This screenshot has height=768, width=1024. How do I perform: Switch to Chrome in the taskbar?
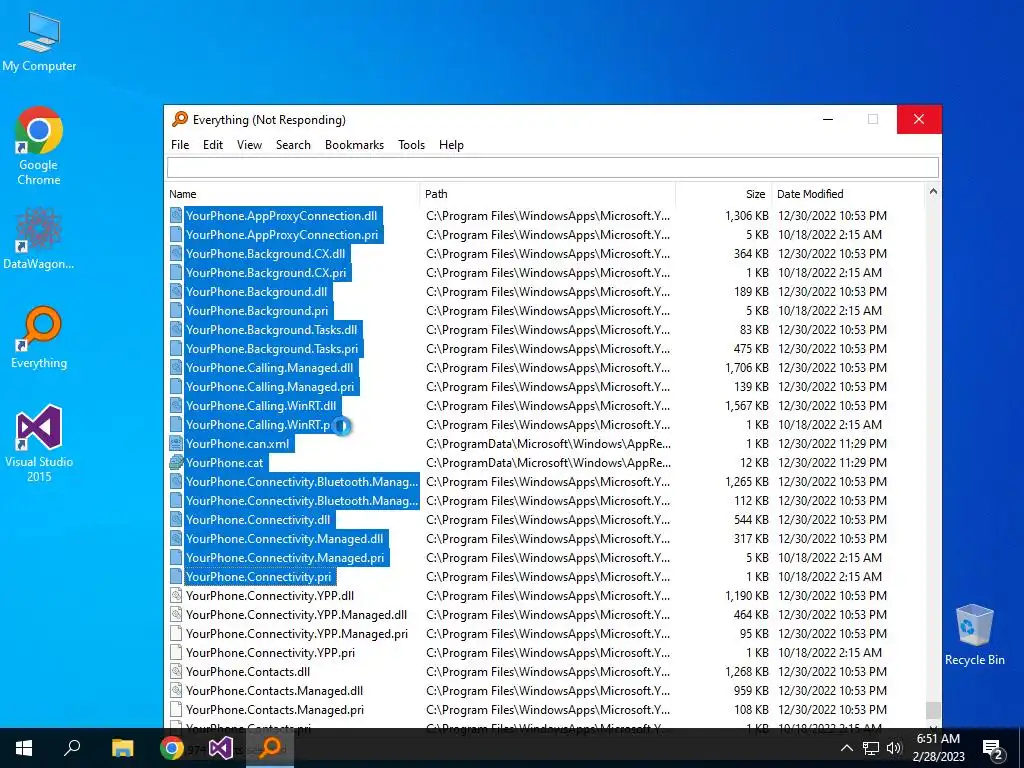[x=172, y=748]
